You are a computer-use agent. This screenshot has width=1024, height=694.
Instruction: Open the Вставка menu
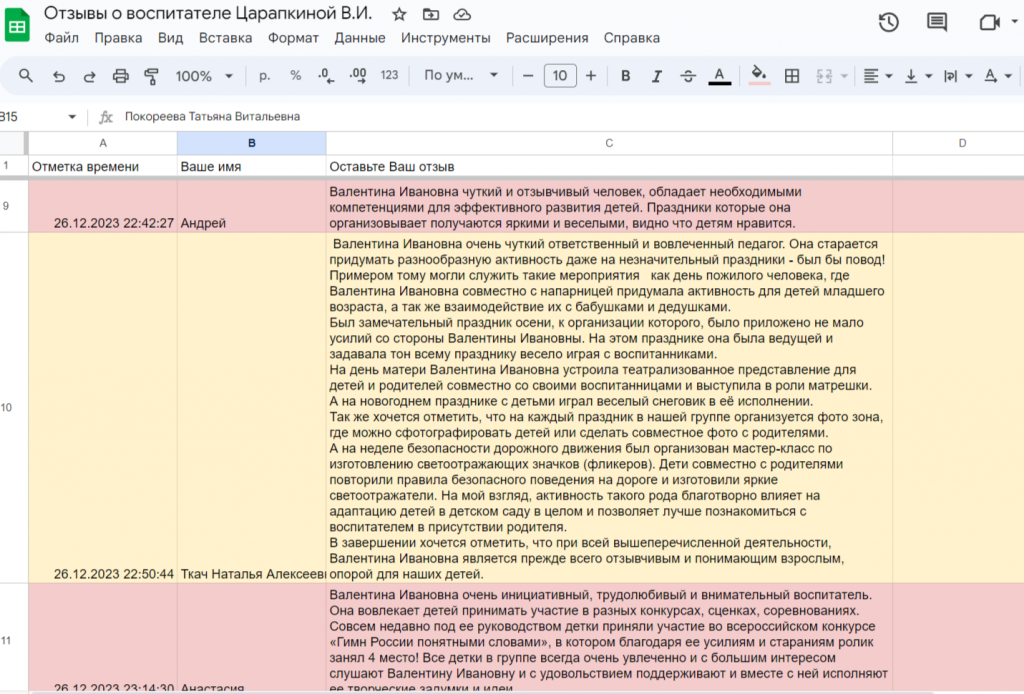[x=225, y=38]
